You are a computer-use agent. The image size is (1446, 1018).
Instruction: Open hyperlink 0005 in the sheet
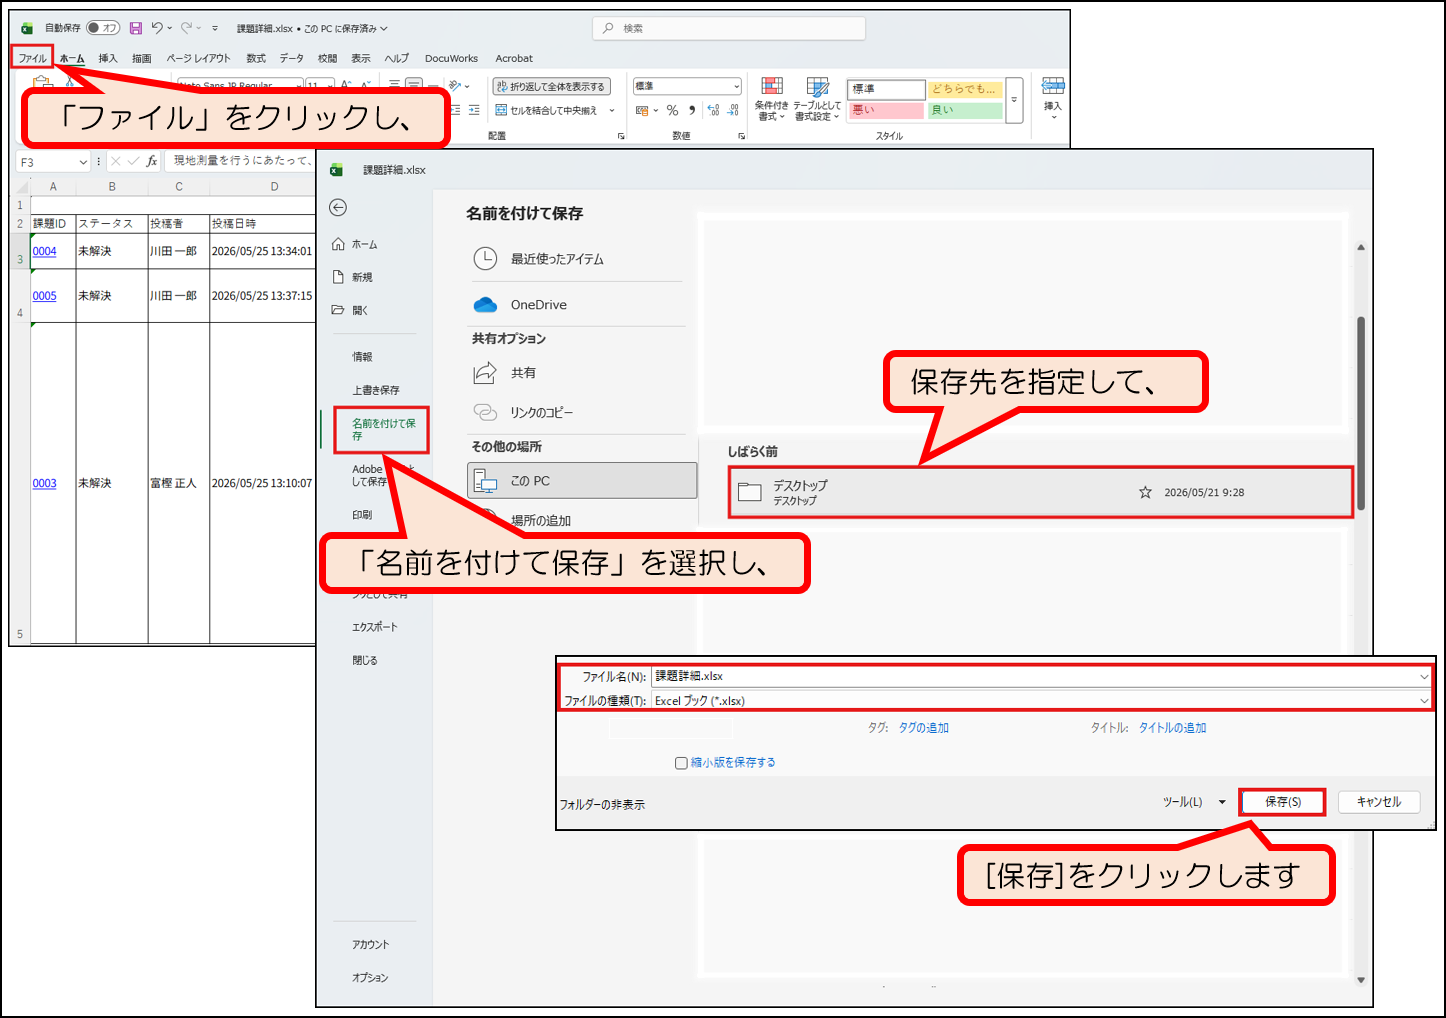click(x=44, y=296)
